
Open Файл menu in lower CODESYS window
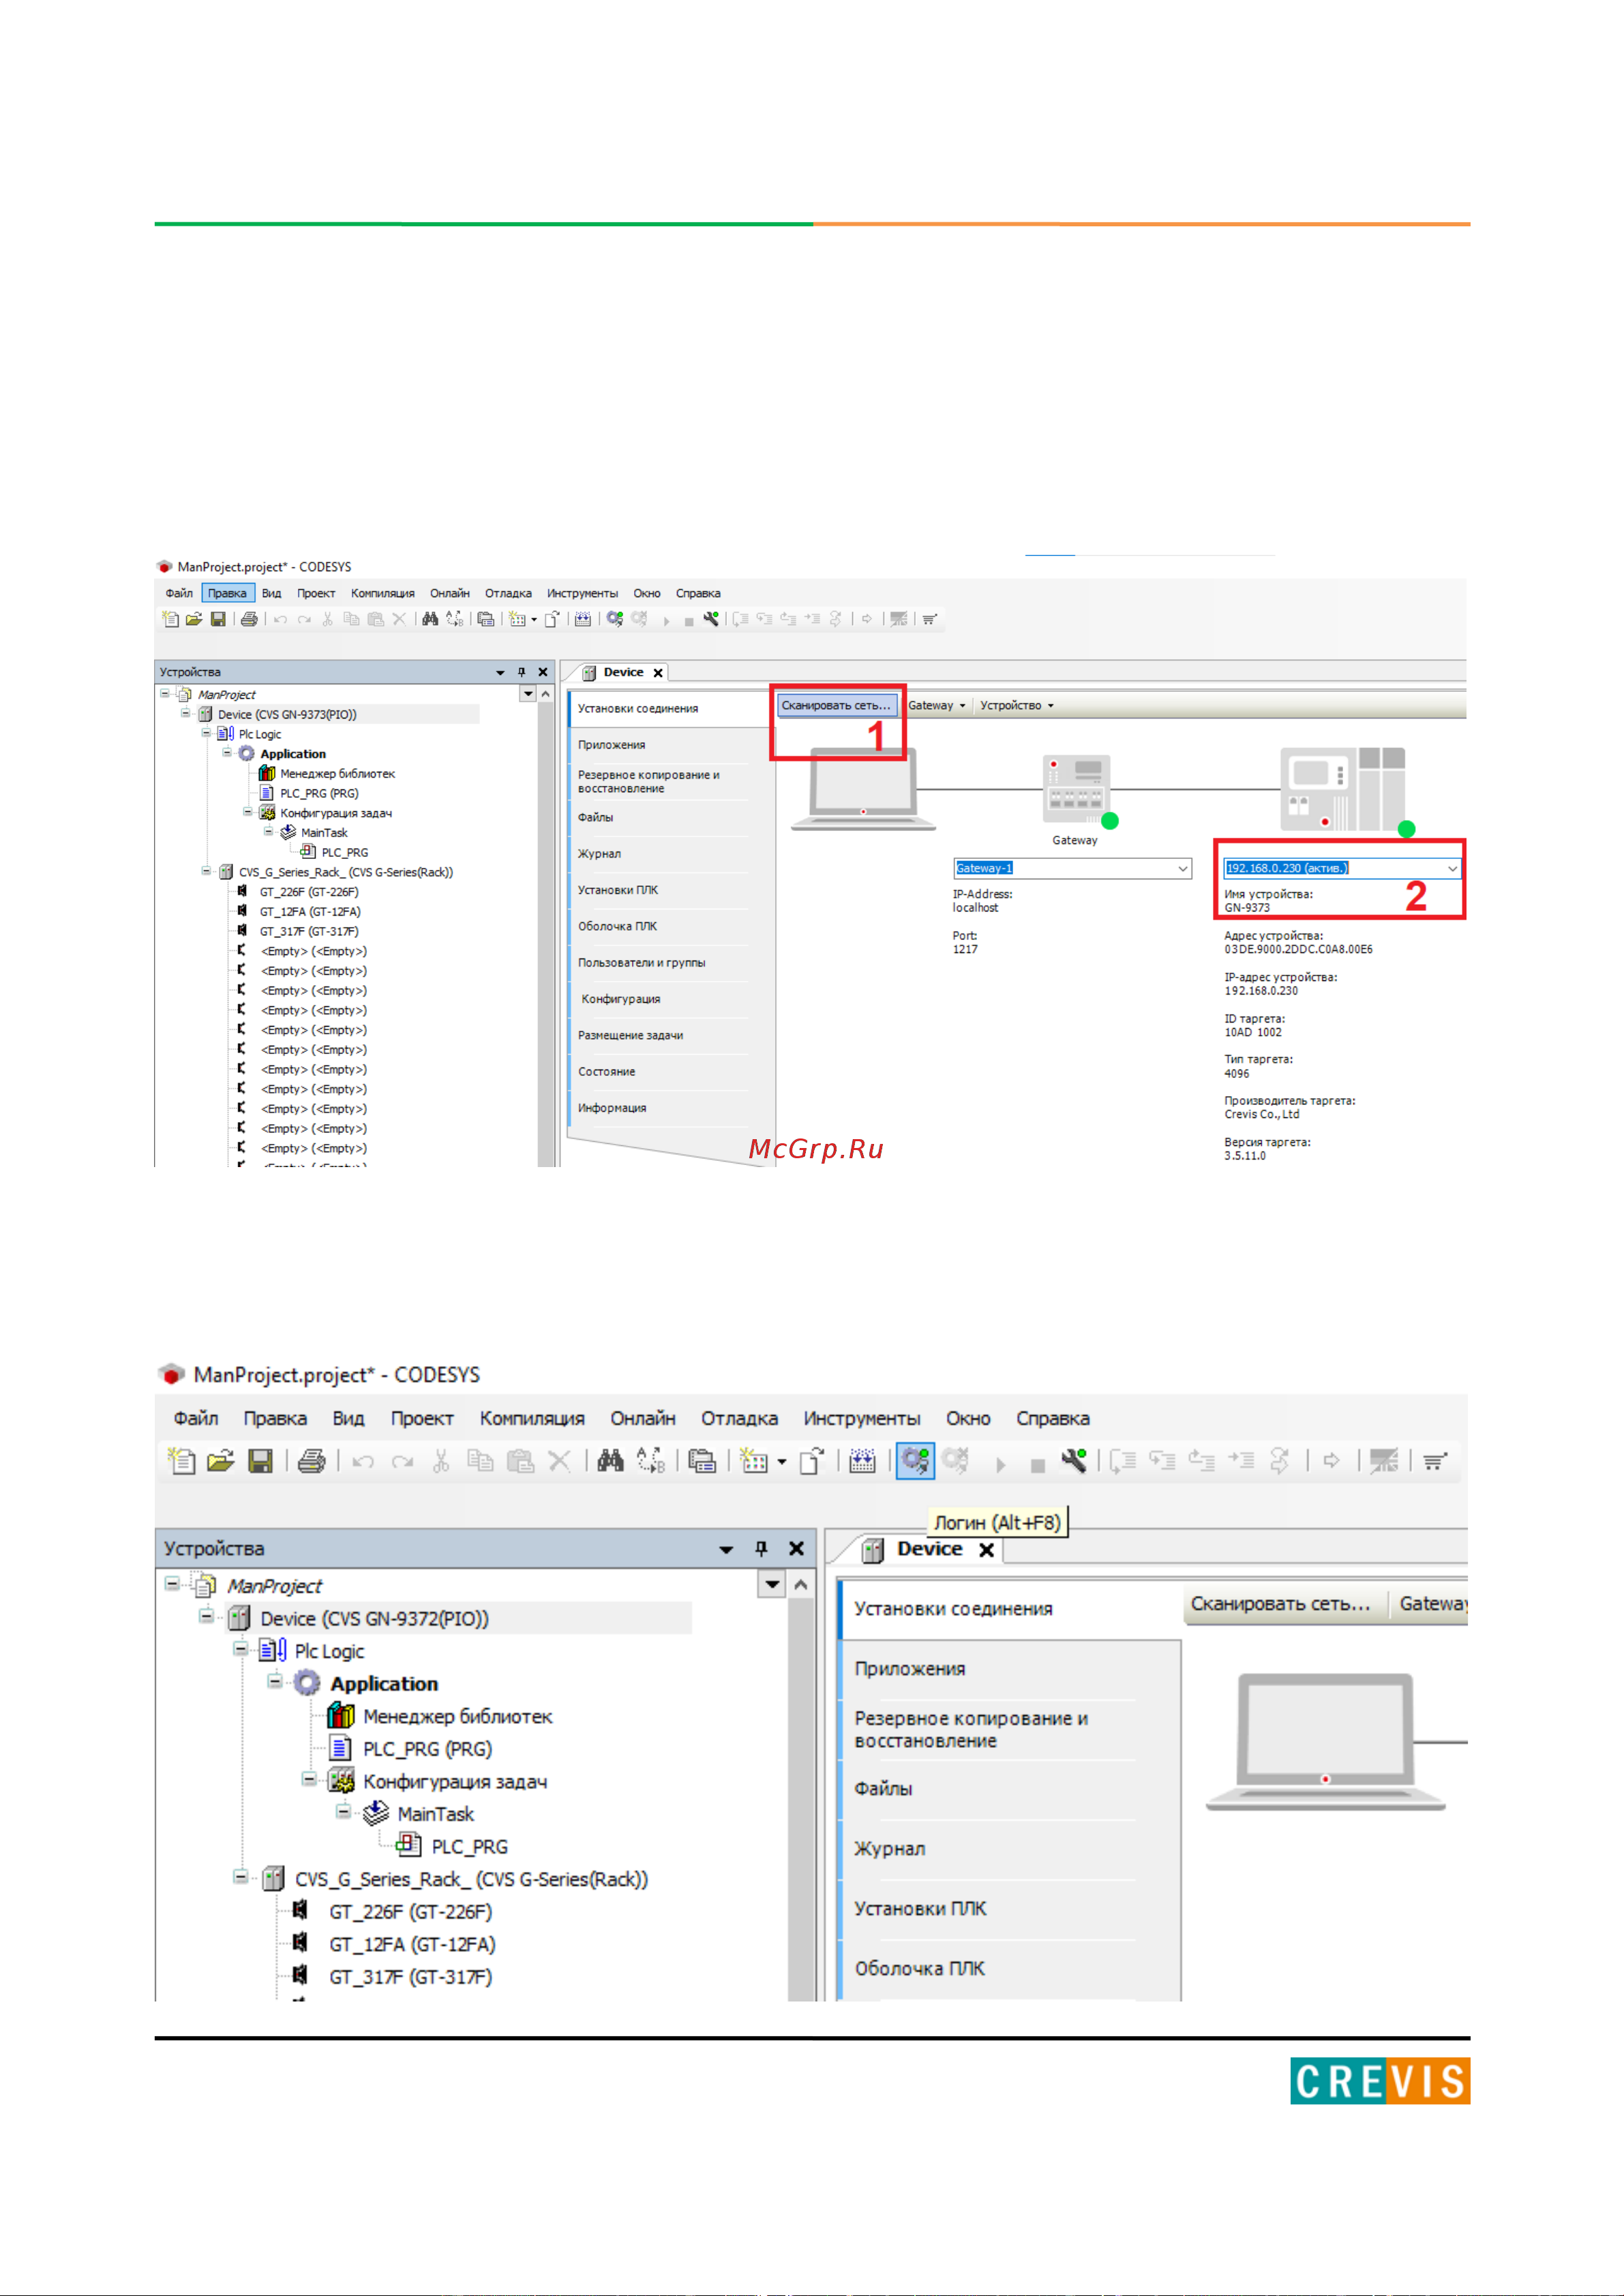196,1418
